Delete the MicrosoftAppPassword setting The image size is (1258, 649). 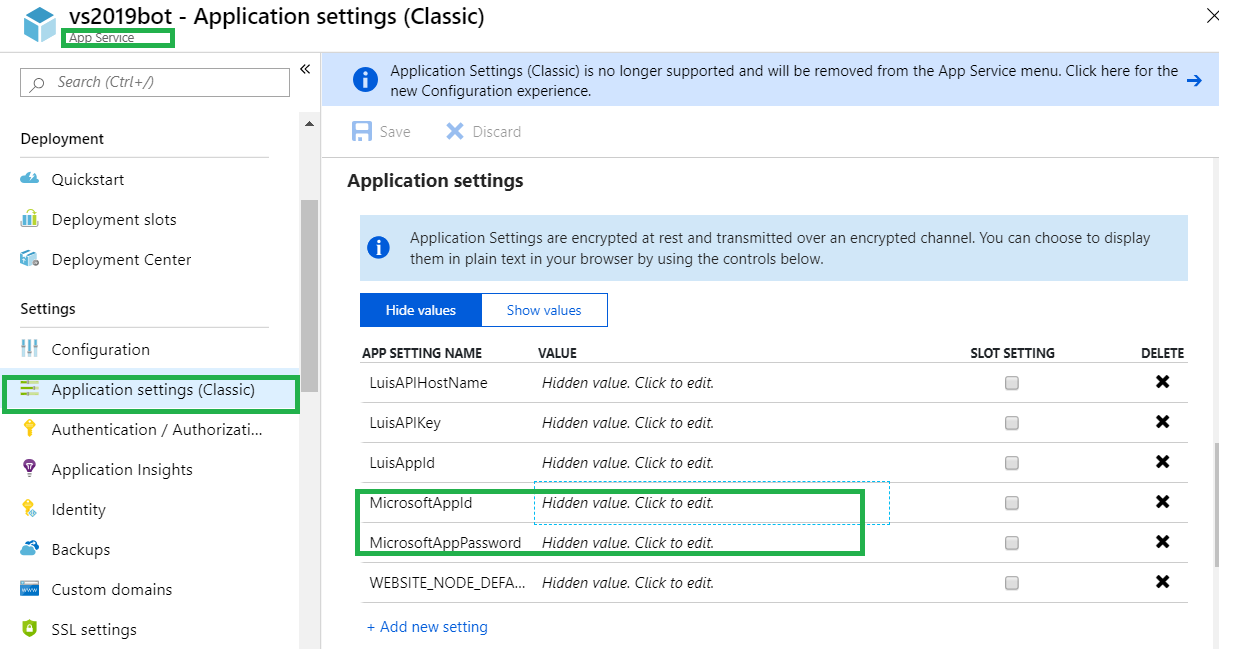point(1162,542)
